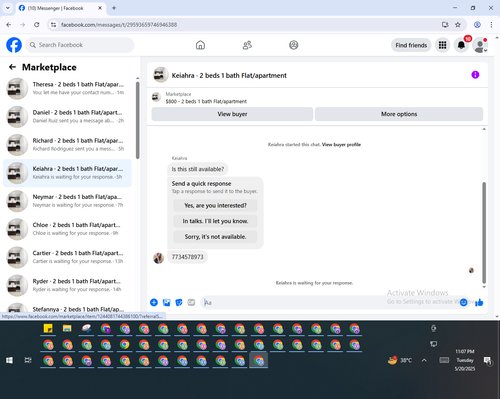This screenshot has height=399, width=500.
Task: Open the Friends icon in top navigation
Action: [x=247, y=45]
